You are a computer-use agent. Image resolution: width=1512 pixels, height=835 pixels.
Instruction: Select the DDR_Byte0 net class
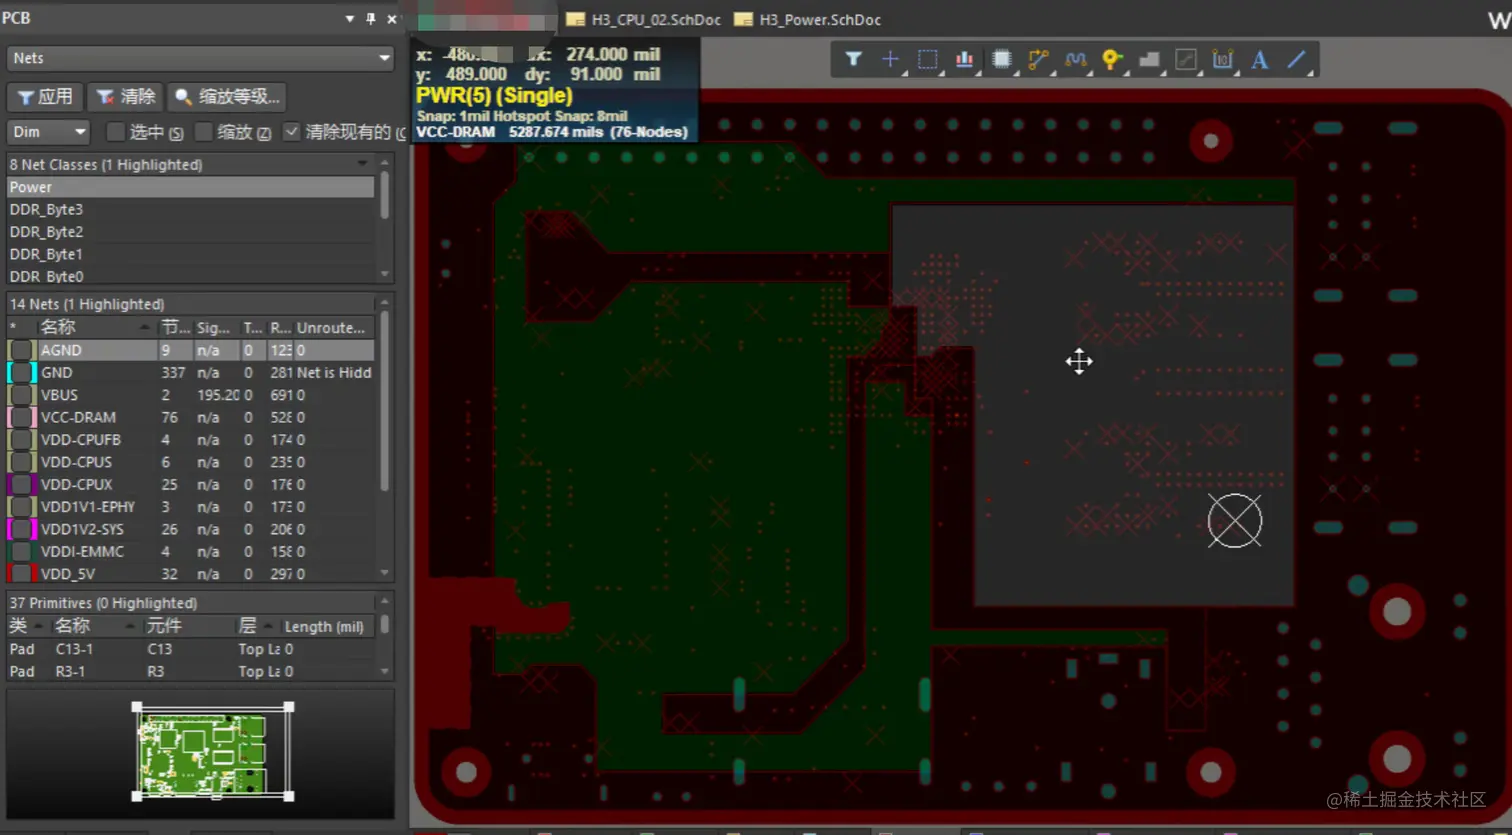pyautogui.click(x=191, y=276)
